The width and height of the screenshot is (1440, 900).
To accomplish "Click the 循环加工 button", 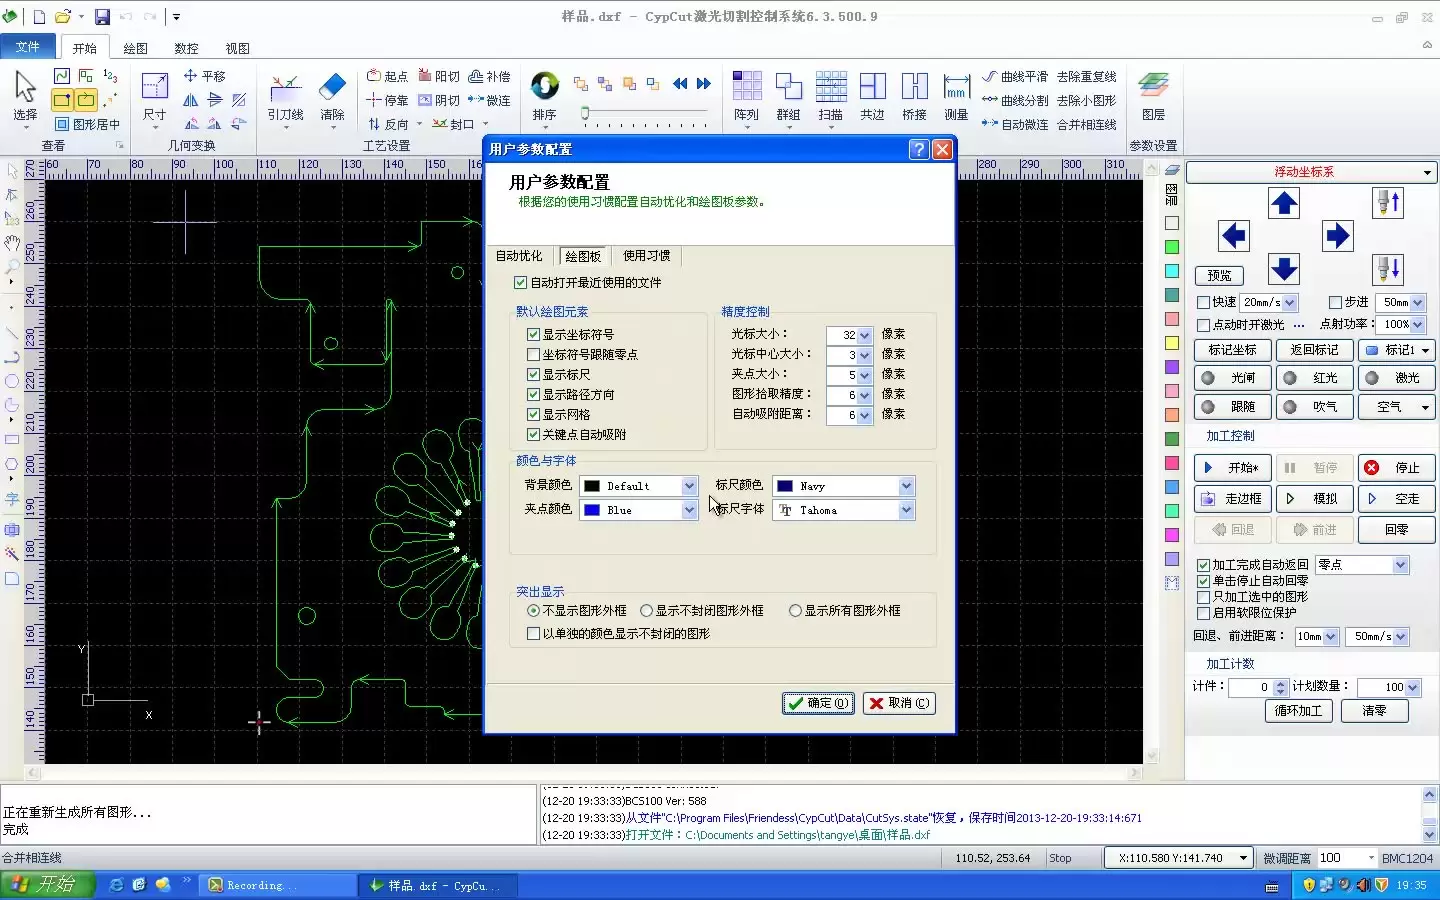I will (1298, 711).
